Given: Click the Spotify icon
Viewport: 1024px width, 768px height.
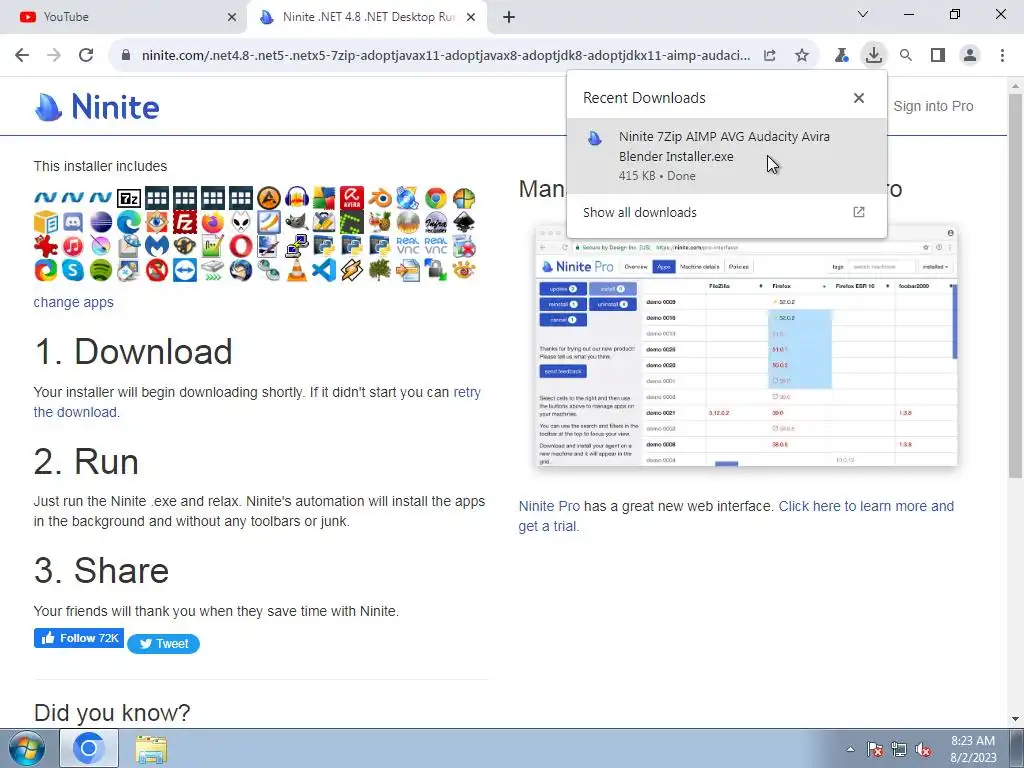Looking at the screenshot, I should pyautogui.click(x=101, y=270).
